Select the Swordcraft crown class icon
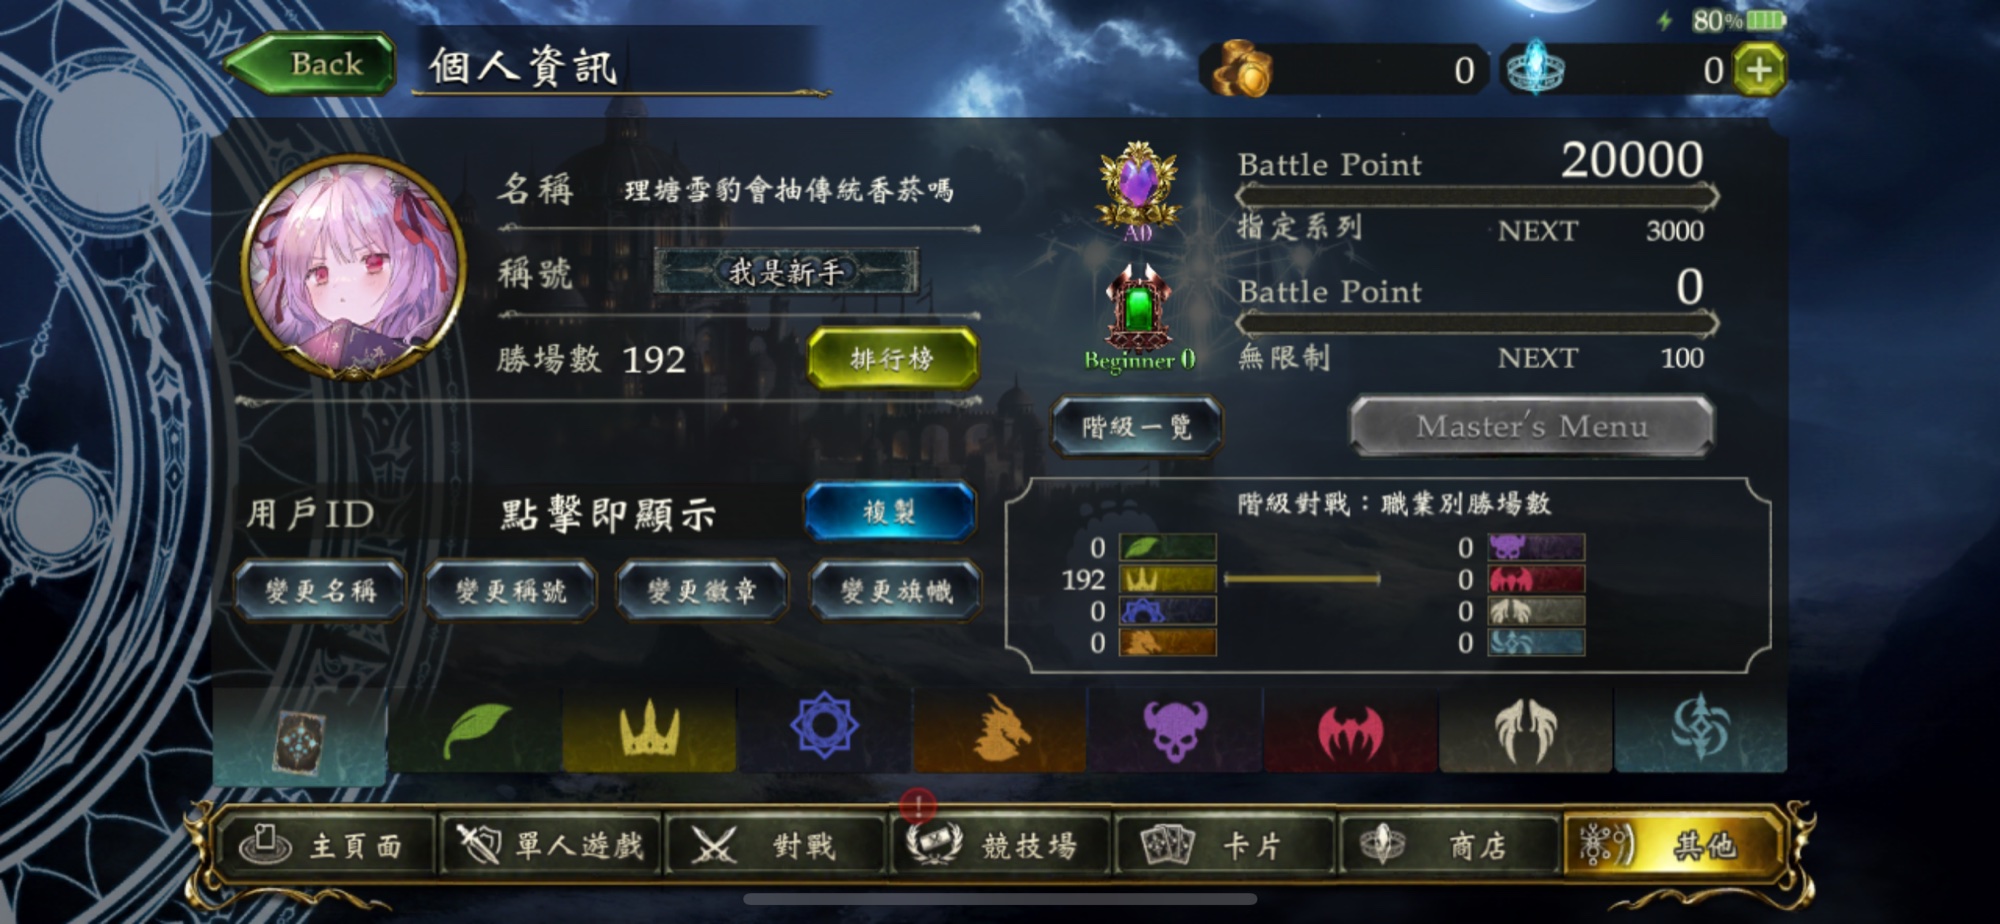The height and width of the screenshot is (924, 2000). tap(649, 731)
